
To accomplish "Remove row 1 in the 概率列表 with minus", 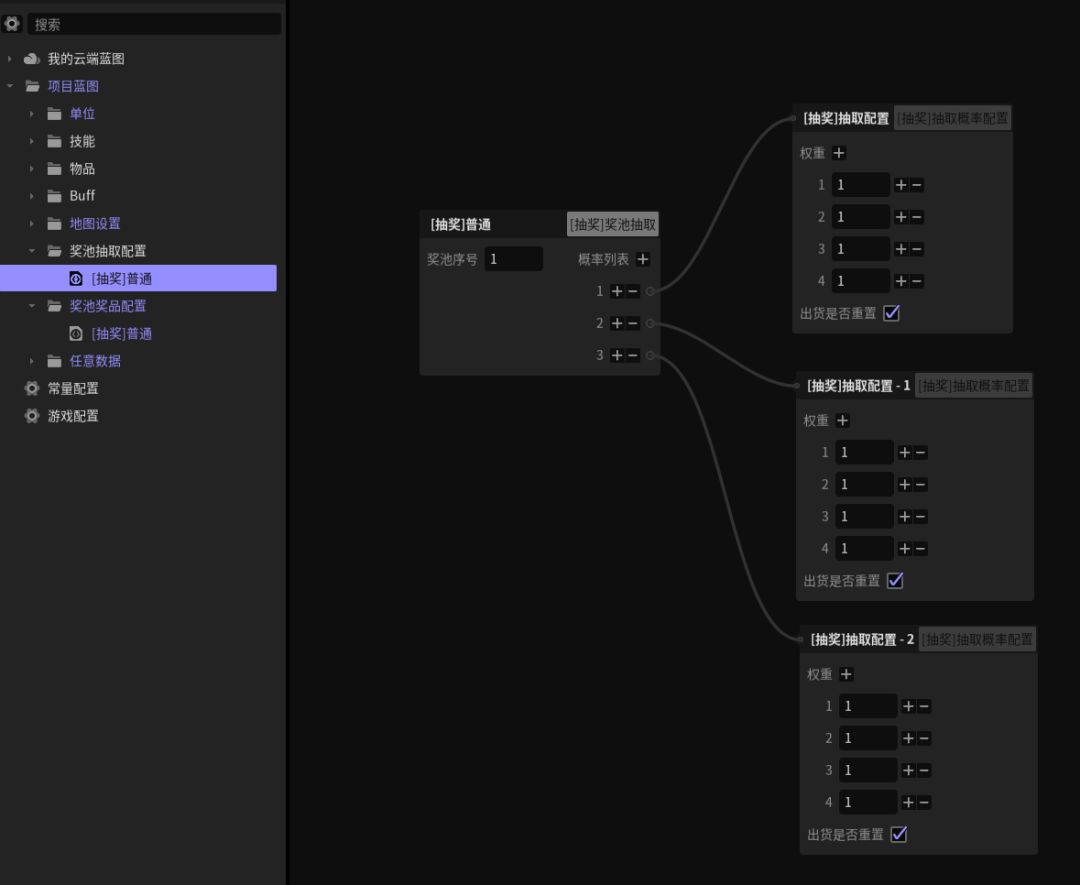I will click(633, 291).
